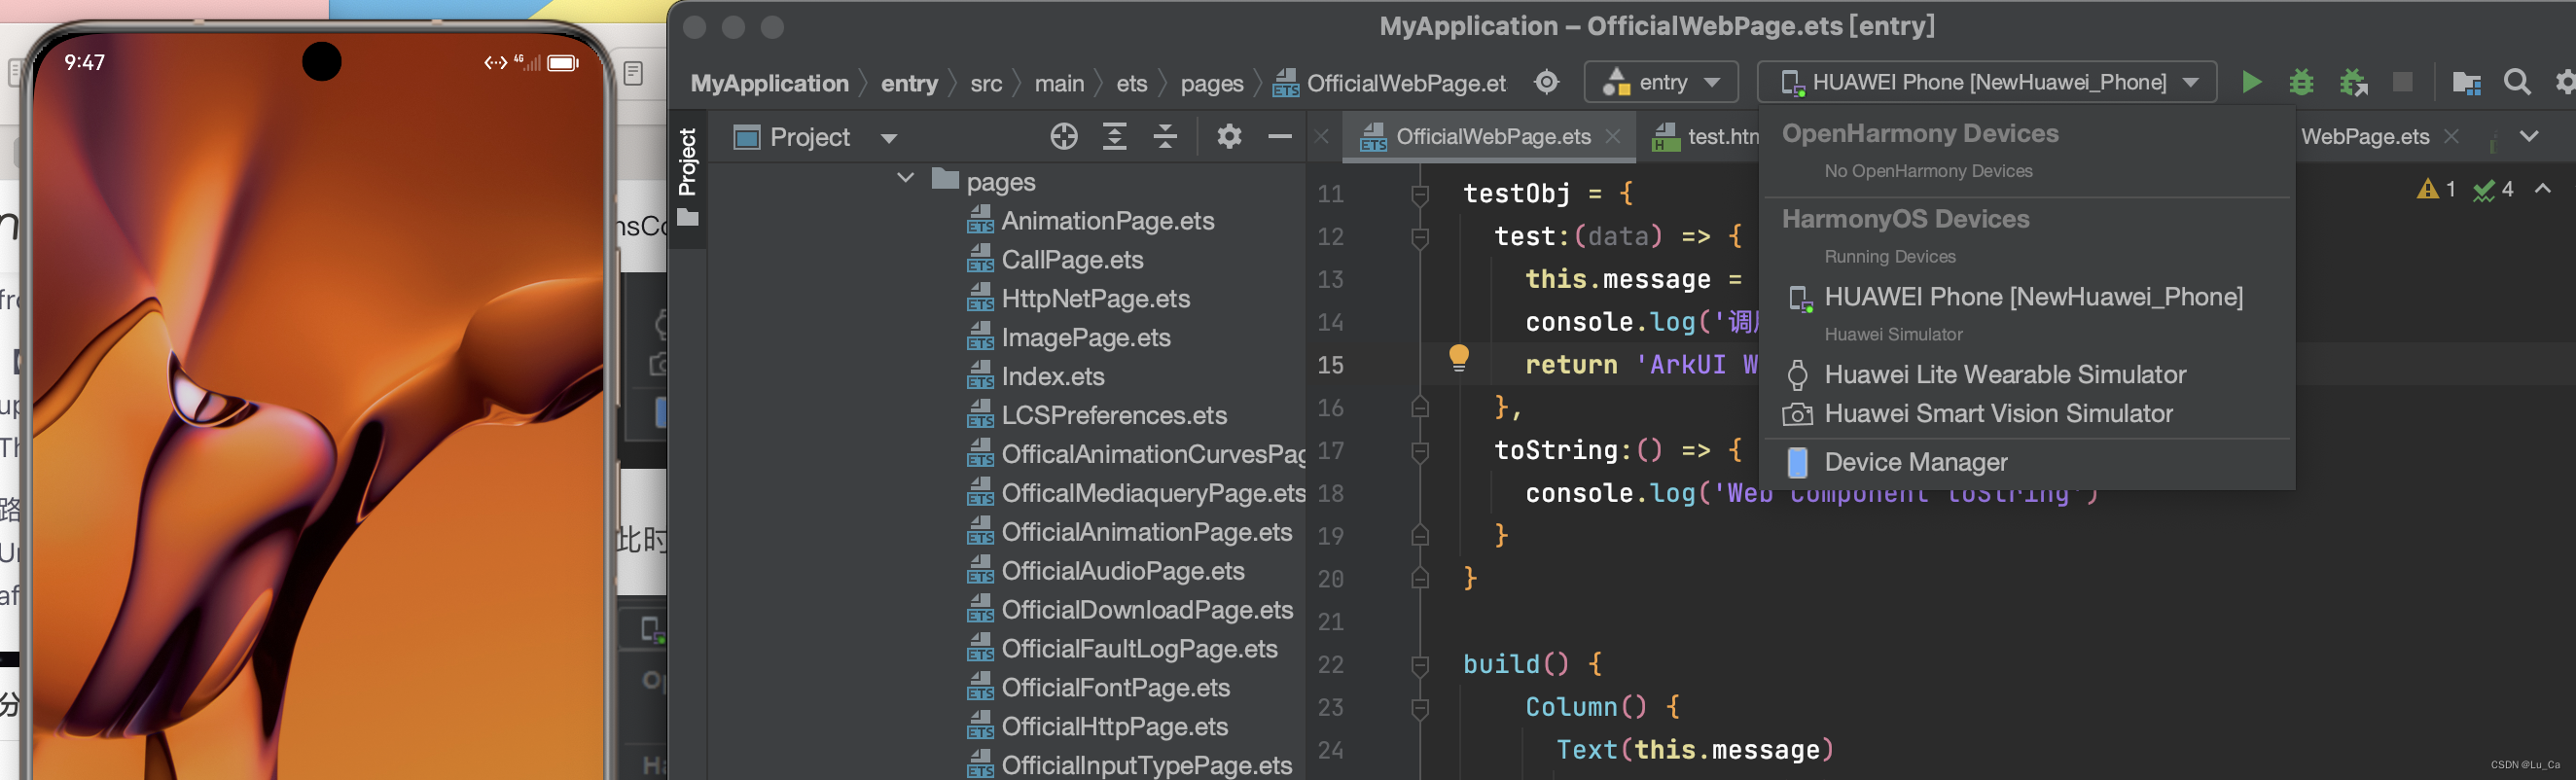The height and width of the screenshot is (780, 2576).
Task: Fold the test function at line 12
Action: 1419,237
